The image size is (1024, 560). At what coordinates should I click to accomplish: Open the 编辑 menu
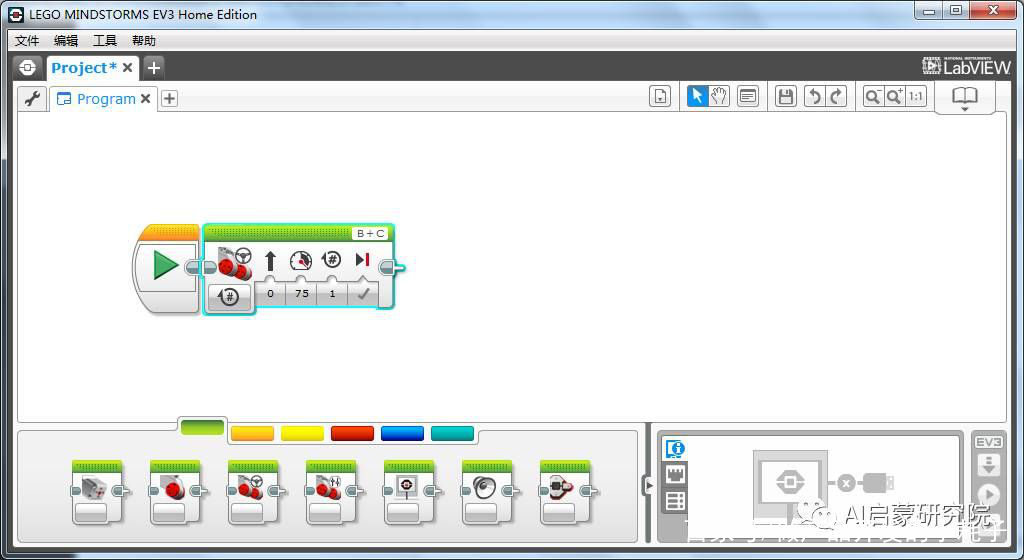(66, 40)
